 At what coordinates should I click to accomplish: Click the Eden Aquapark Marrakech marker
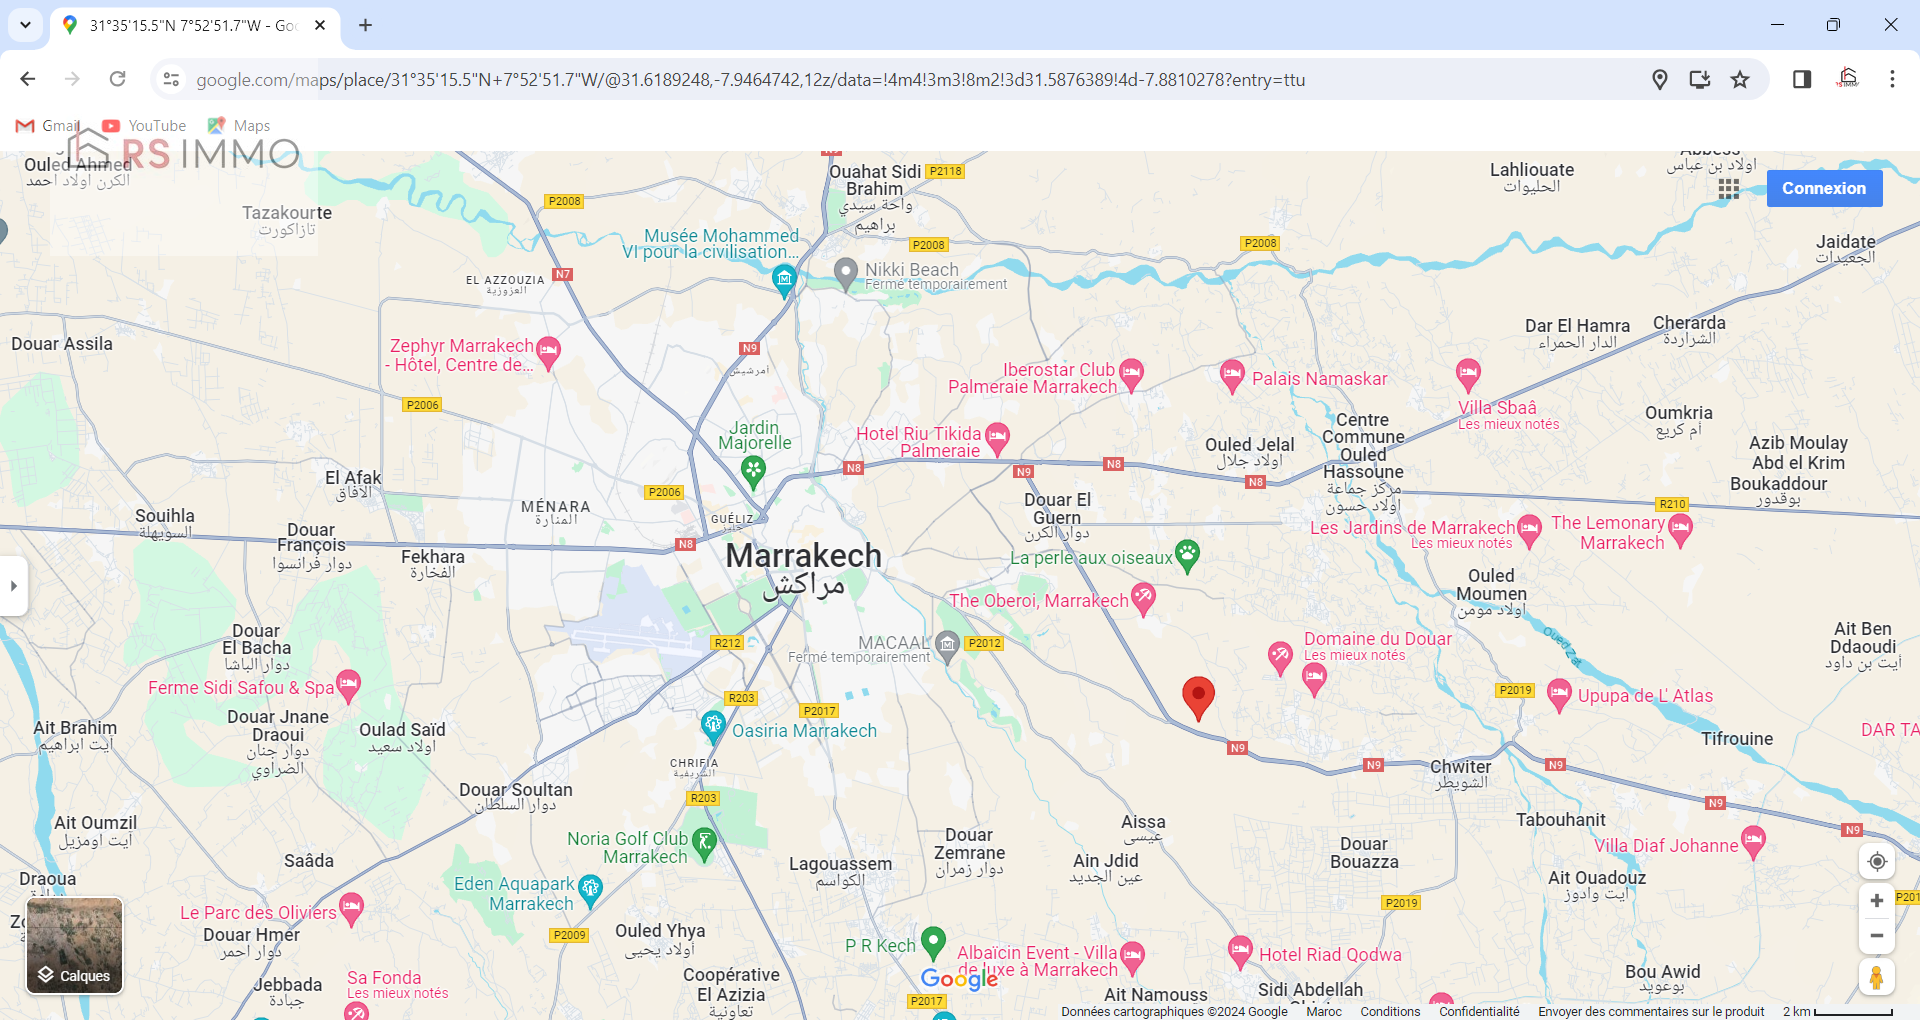[x=590, y=889]
